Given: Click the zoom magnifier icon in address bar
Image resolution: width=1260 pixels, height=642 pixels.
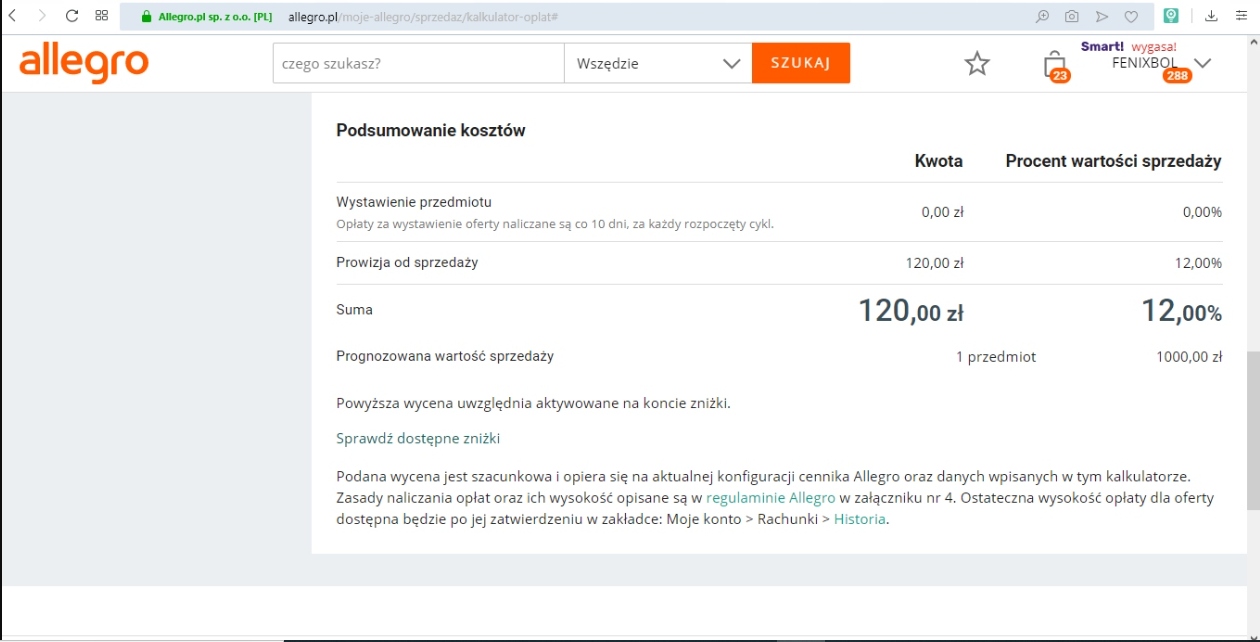Looking at the screenshot, I should point(1042,16).
